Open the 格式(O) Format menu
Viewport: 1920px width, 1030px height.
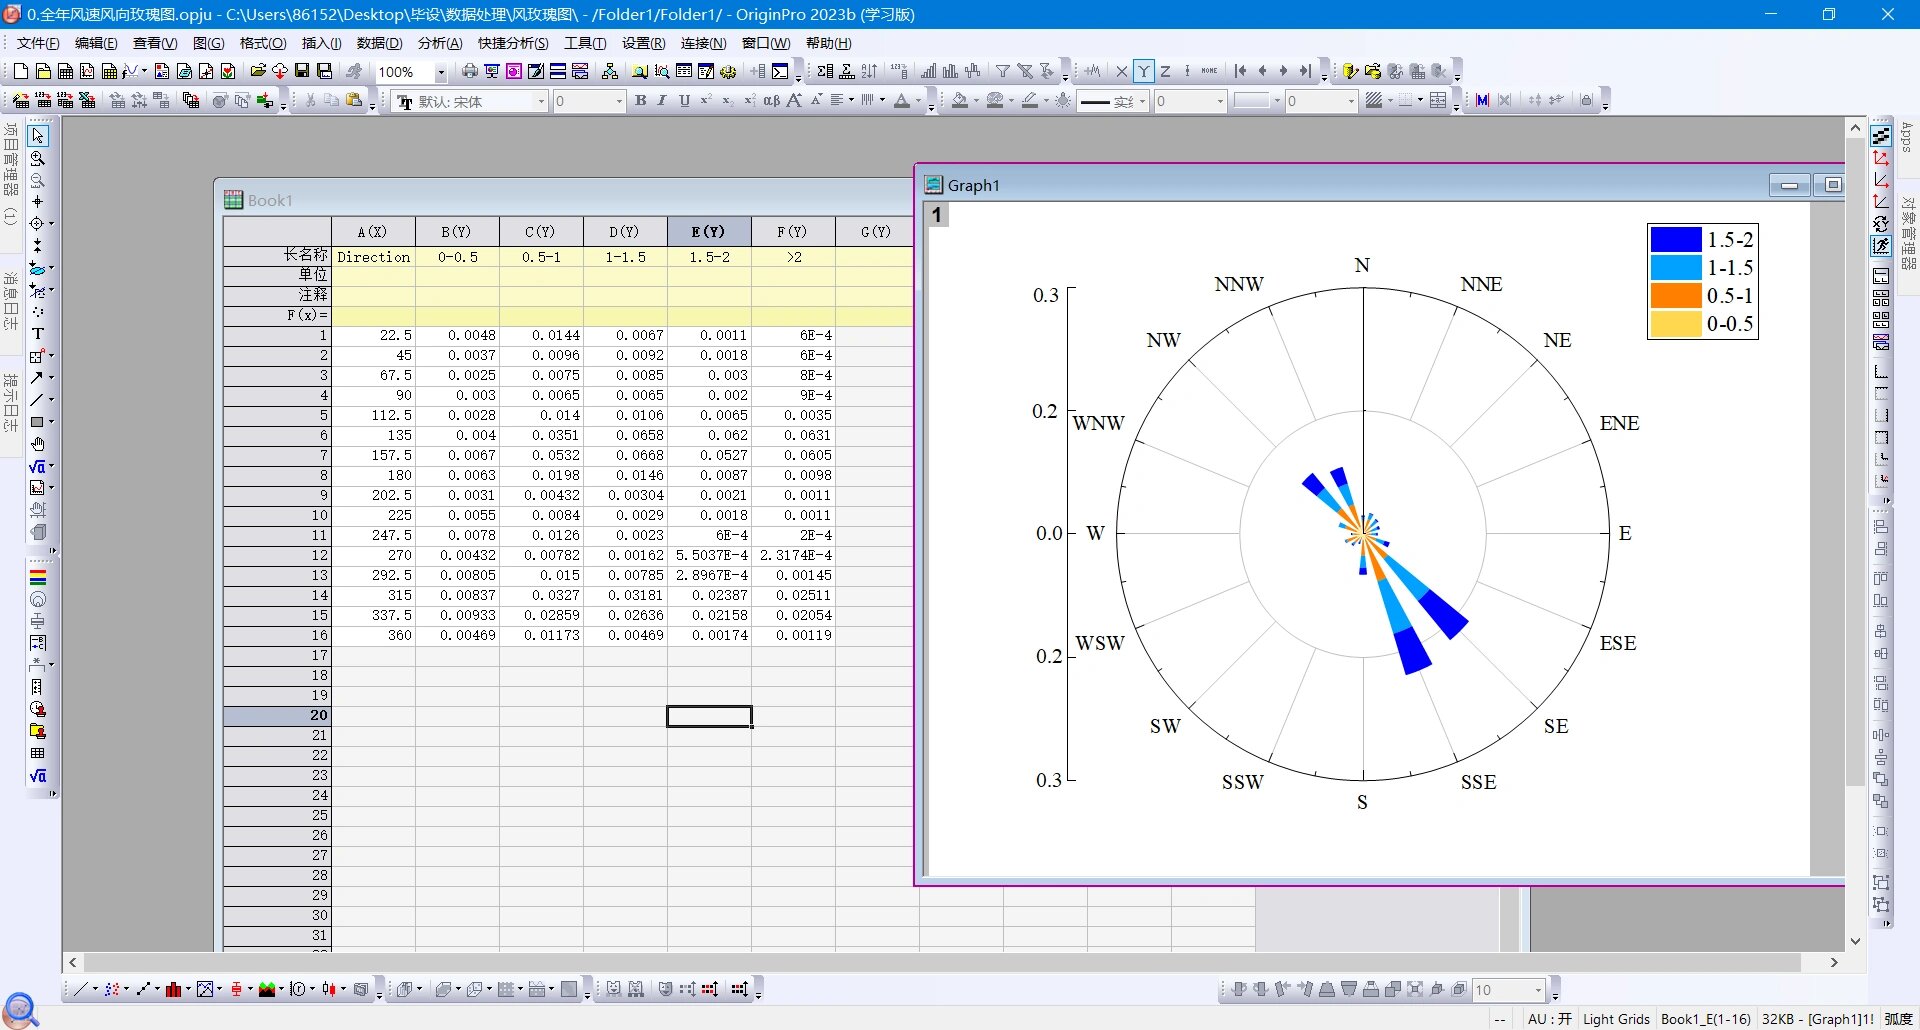pyautogui.click(x=262, y=43)
